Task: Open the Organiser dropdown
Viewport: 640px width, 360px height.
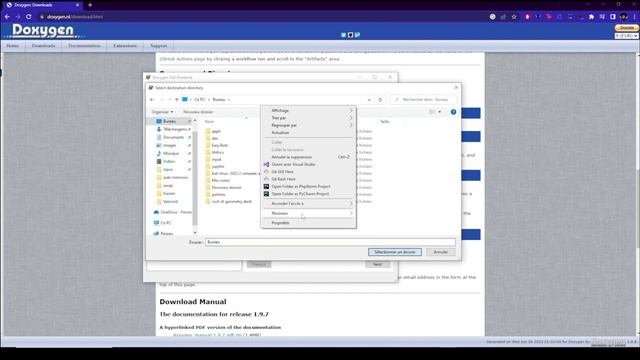Action: tap(162, 112)
